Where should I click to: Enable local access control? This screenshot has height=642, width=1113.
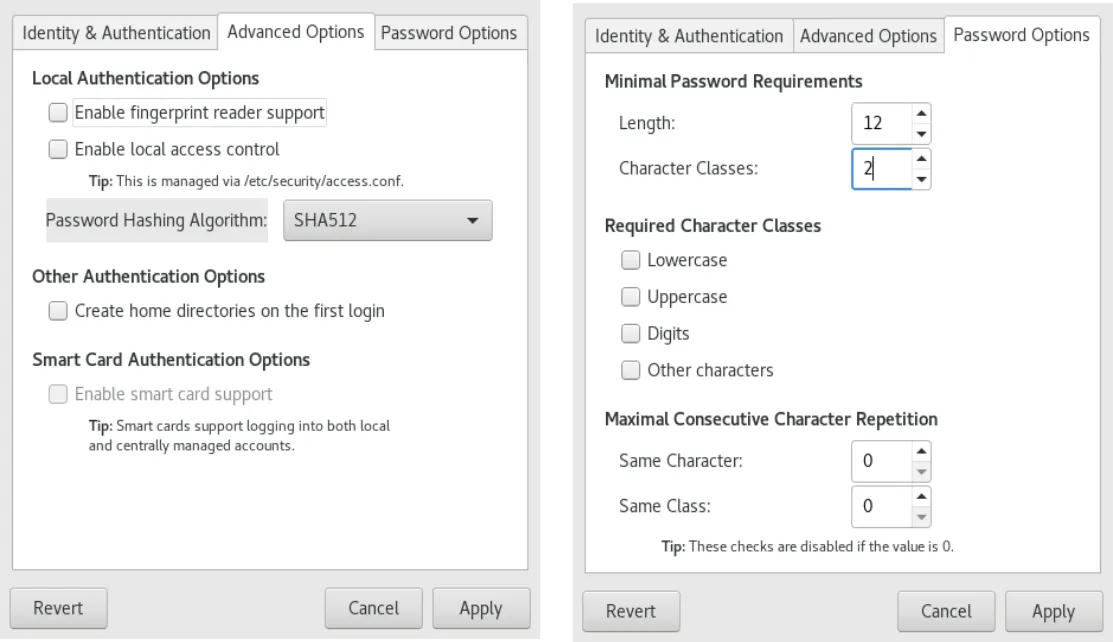[x=58, y=148]
